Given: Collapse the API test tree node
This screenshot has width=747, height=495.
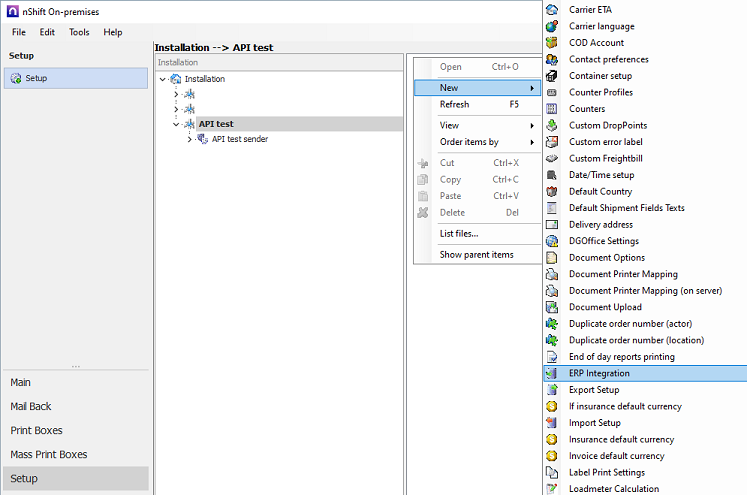Looking at the screenshot, I should click(x=176, y=124).
